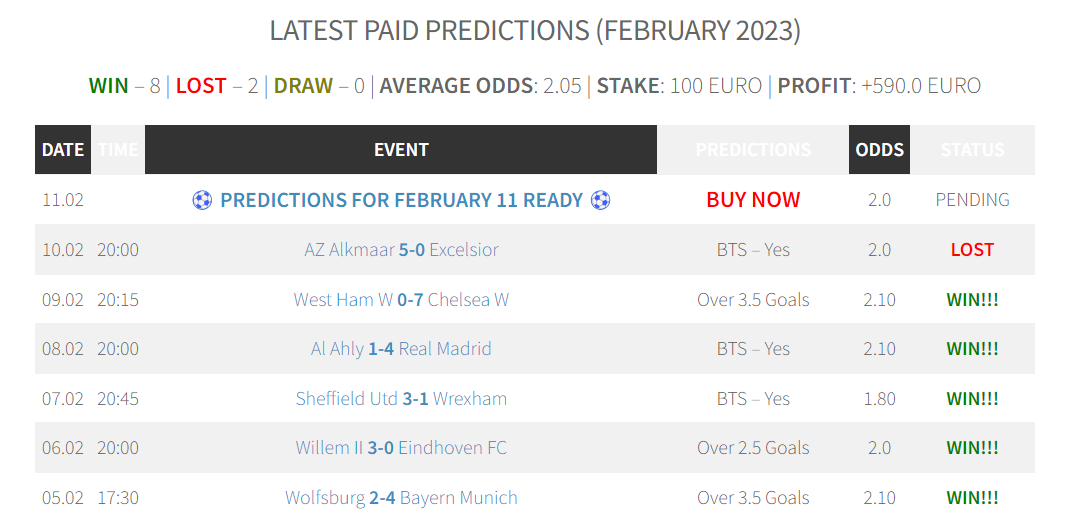This screenshot has width=1072, height=521.
Task: Click the red LOST status for AZ Alkmaar
Action: 972,250
